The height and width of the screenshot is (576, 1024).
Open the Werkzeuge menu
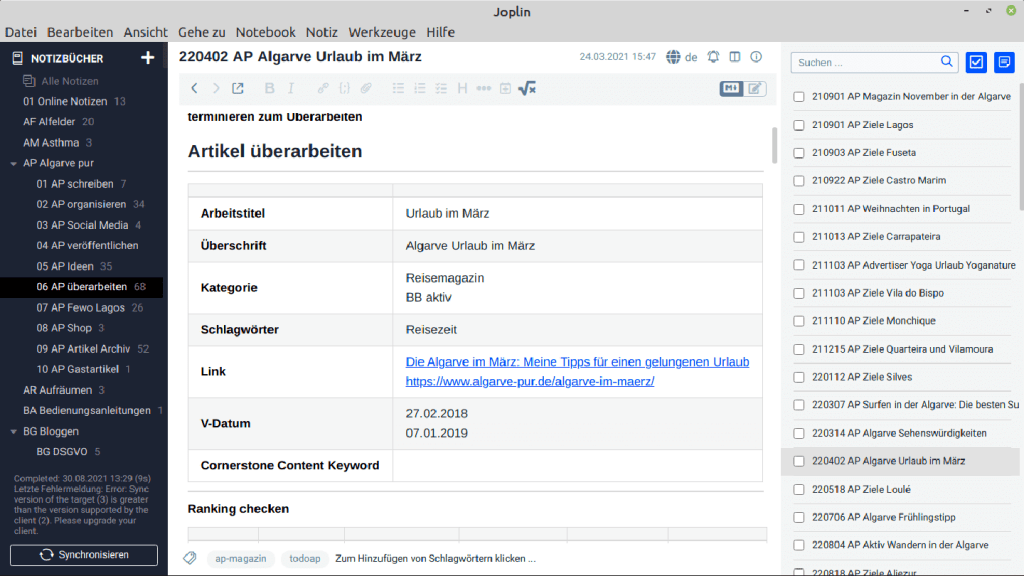(381, 32)
